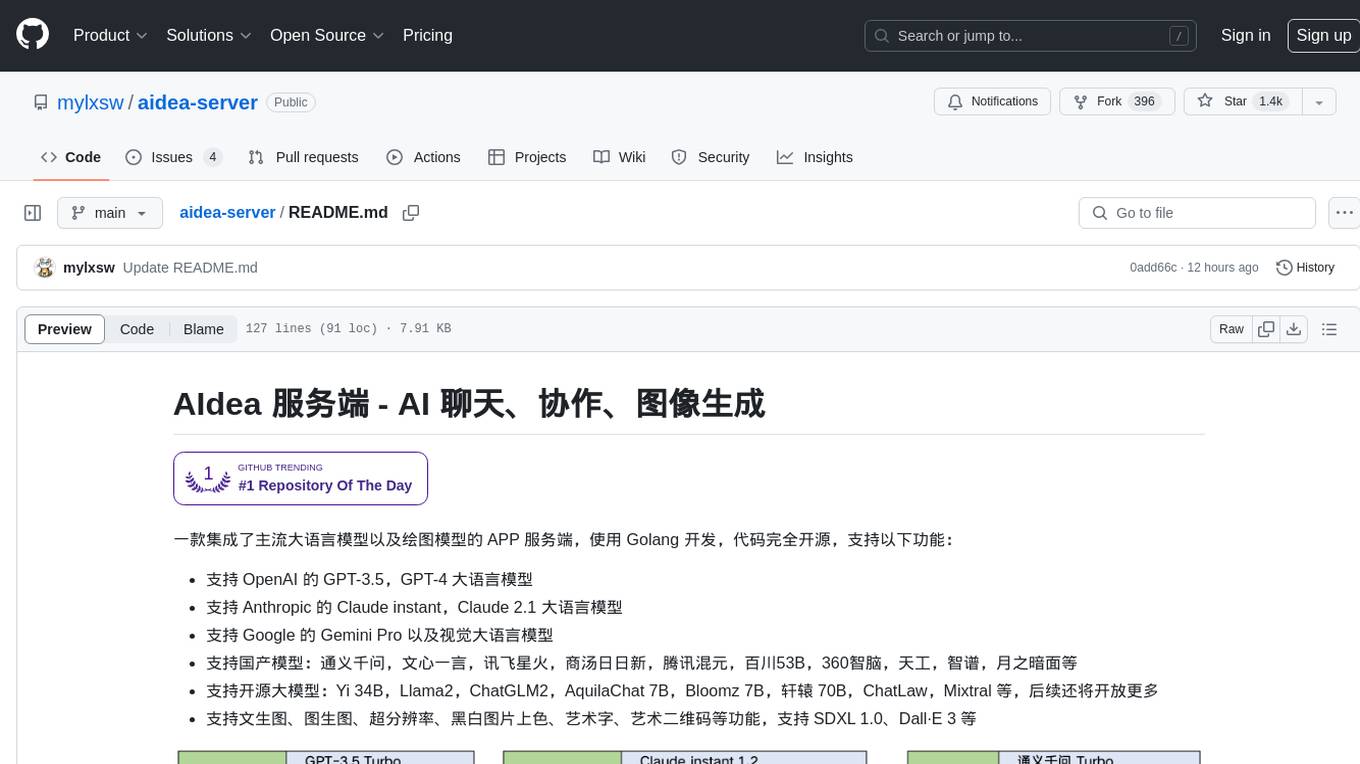Switch to the Code tab
The height and width of the screenshot is (764, 1360).
click(70, 157)
